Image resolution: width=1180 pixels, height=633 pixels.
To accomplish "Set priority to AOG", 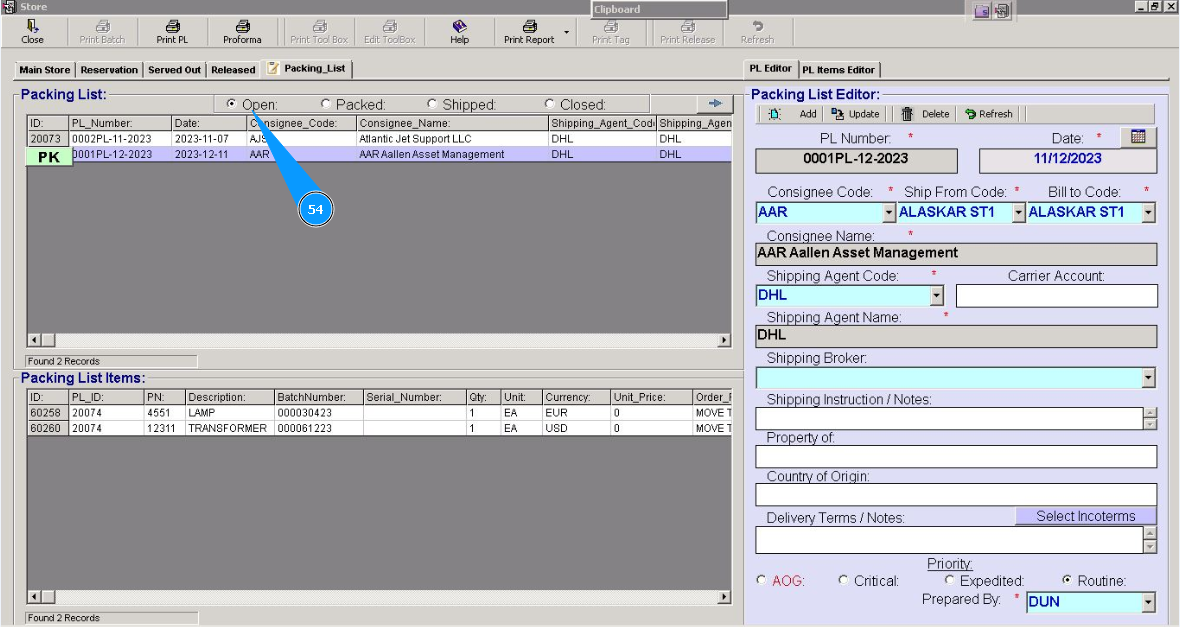I will (x=762, y=580).
